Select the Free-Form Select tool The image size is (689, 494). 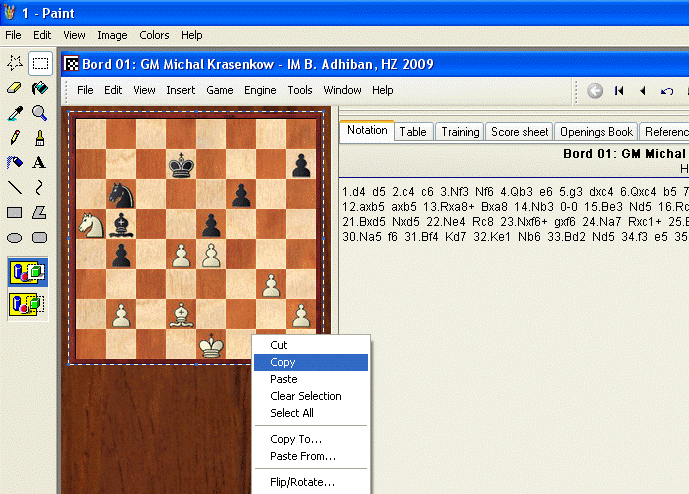[14, 63]
